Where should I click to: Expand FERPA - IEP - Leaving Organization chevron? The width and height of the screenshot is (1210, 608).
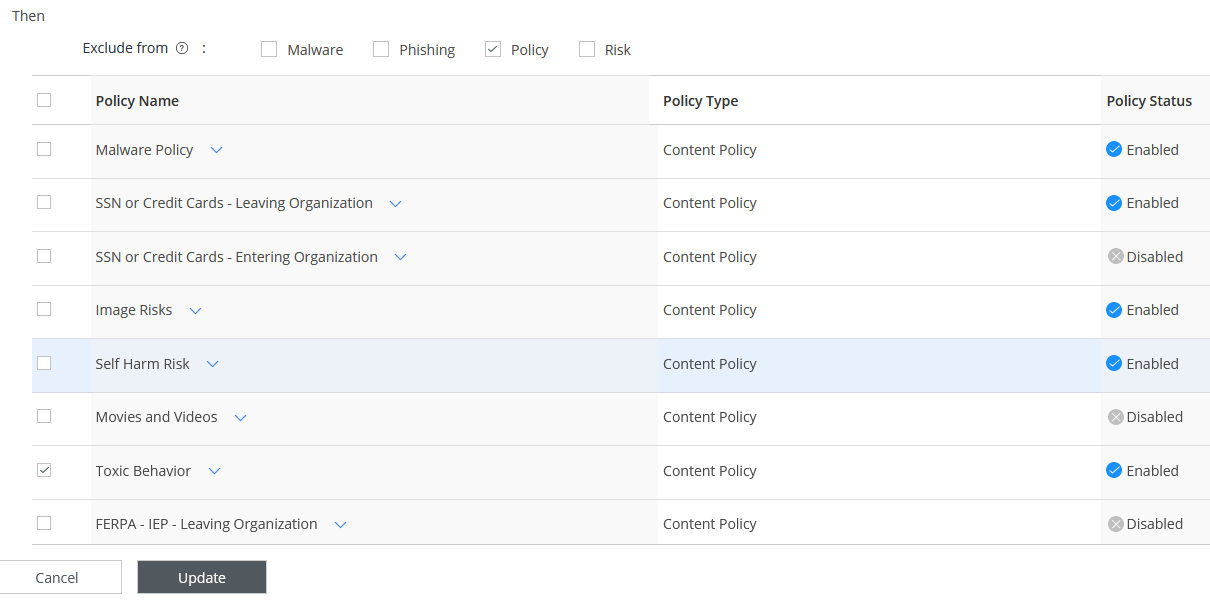(x=340, y=524)
